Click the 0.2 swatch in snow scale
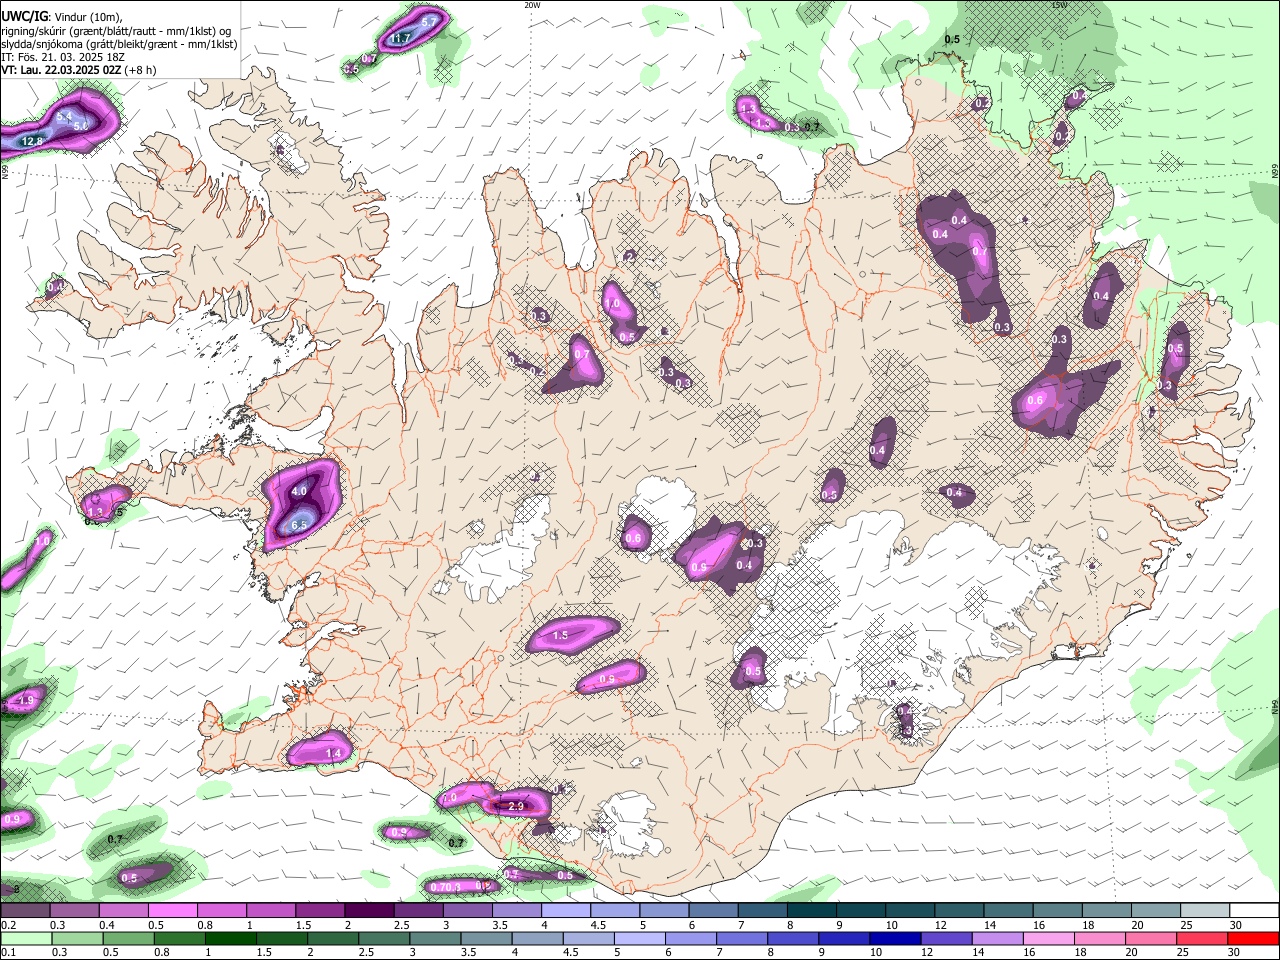This screenshot has height=960, width=1280. point(25,911)
